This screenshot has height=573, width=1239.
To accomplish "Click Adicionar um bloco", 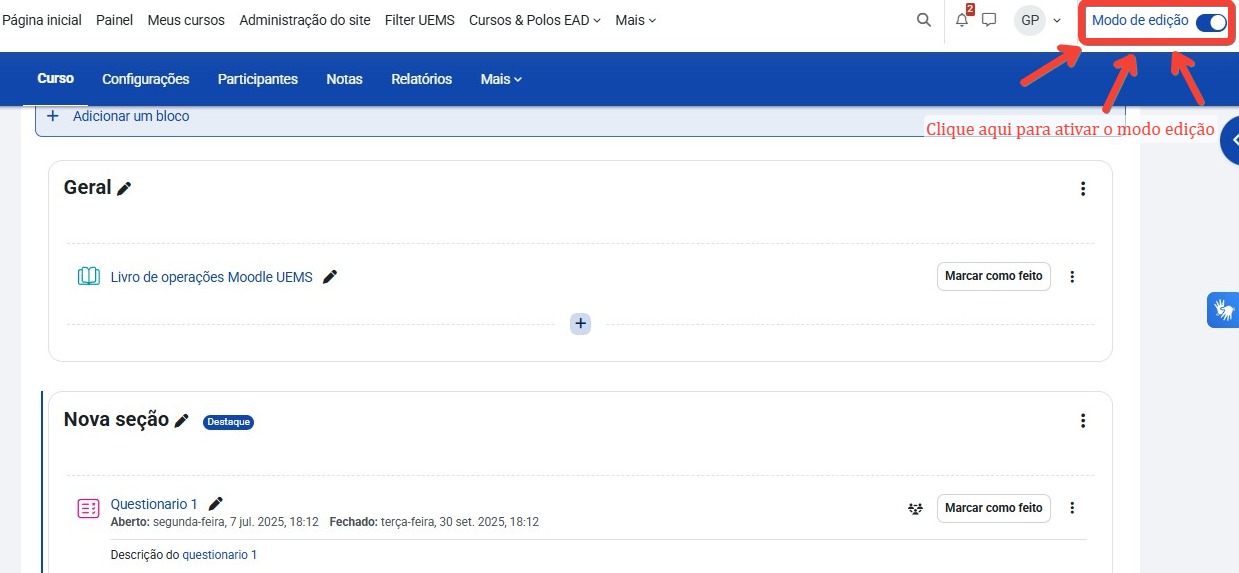I will click(131, 116).
